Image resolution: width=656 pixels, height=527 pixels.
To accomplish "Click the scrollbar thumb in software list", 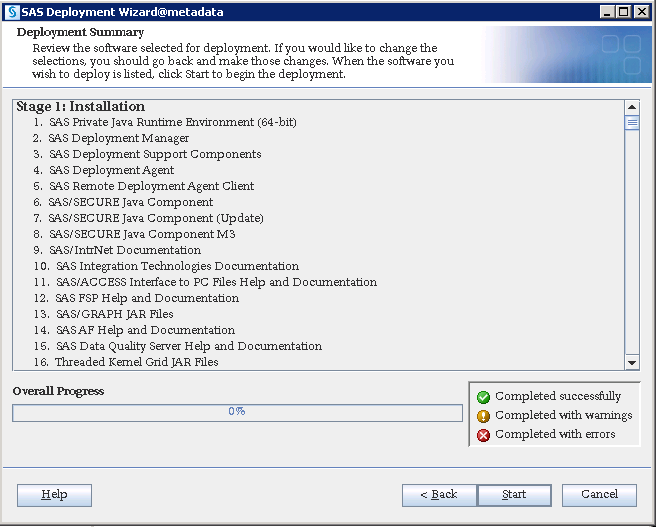I will tap(632, 123).
